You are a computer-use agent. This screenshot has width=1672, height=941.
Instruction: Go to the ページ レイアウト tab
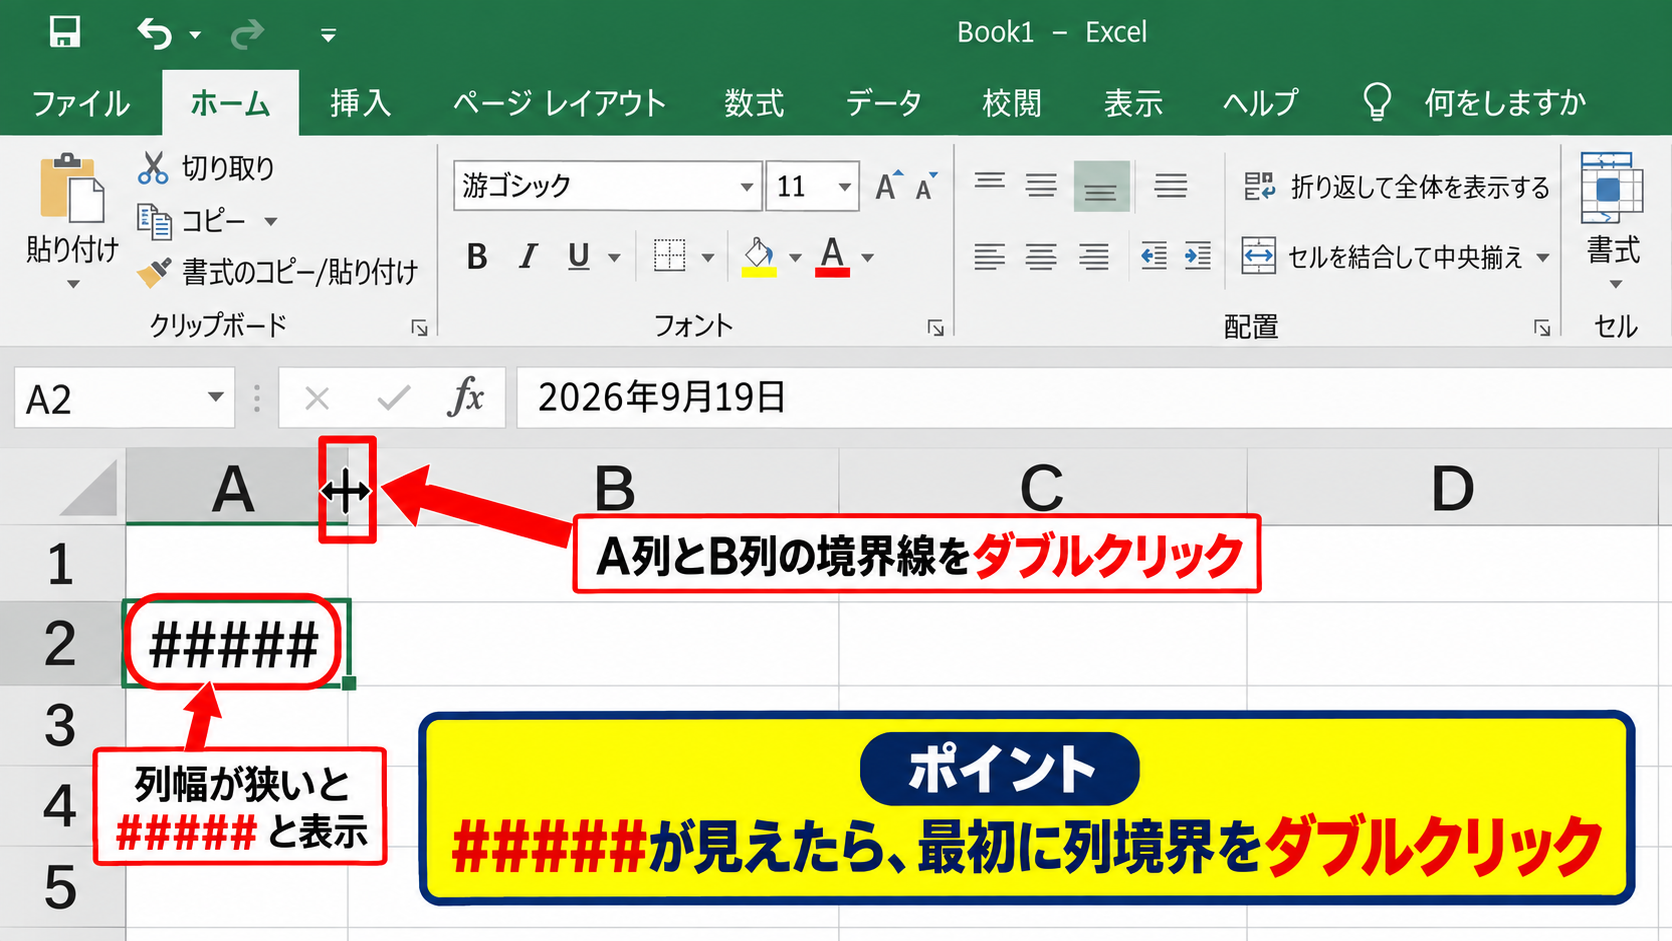(559, 103)
